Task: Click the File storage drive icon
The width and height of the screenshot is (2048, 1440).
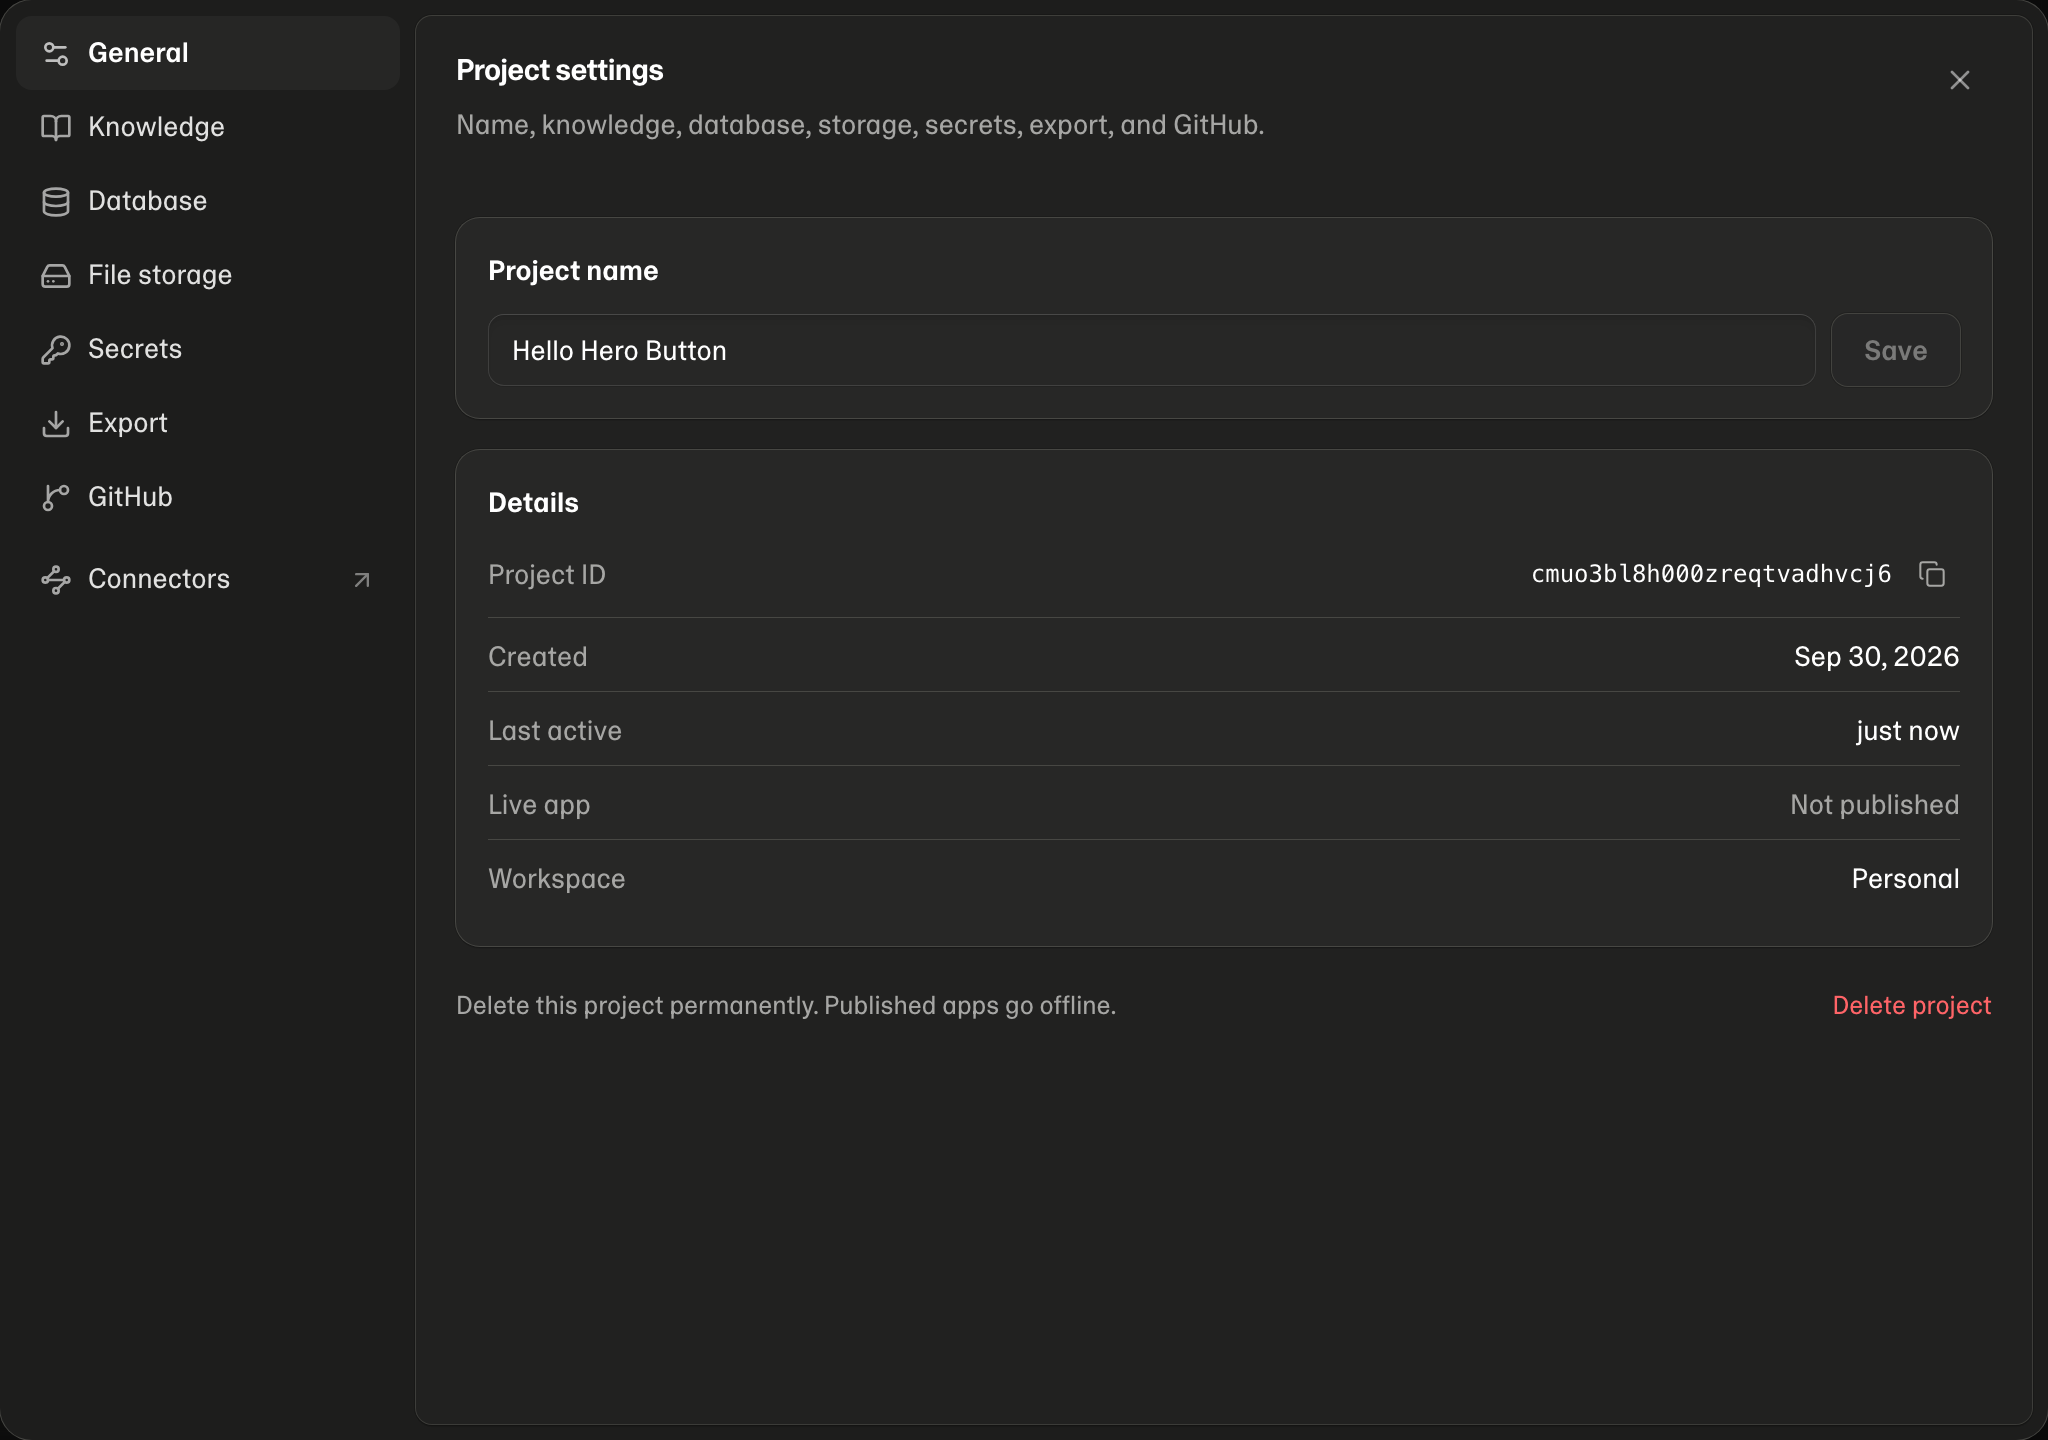Action: point(56,275)
